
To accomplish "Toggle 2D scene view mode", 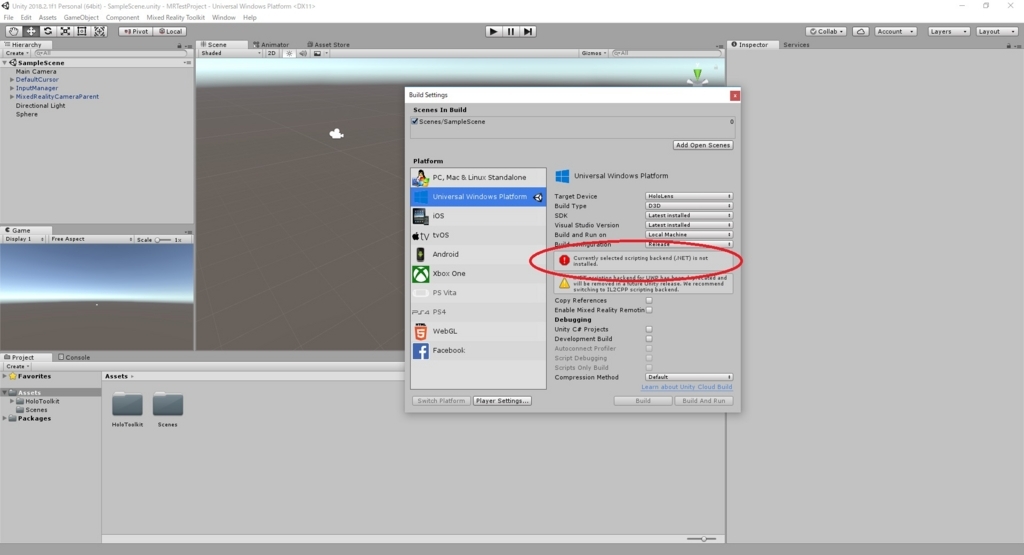I will [x=272, y=54].
